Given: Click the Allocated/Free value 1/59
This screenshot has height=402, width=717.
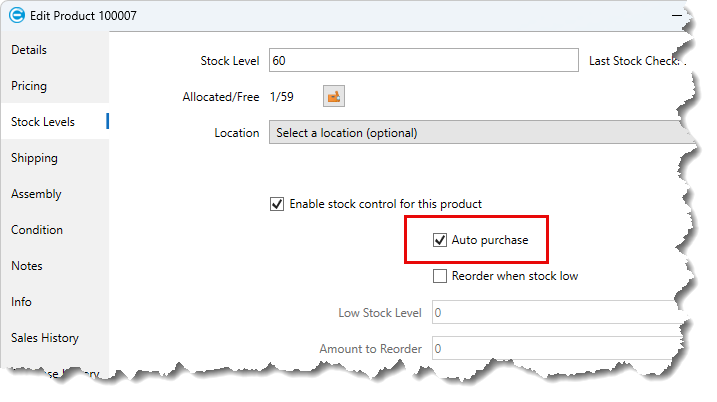Looking at the screenshot, I should (x=281, y=97).
